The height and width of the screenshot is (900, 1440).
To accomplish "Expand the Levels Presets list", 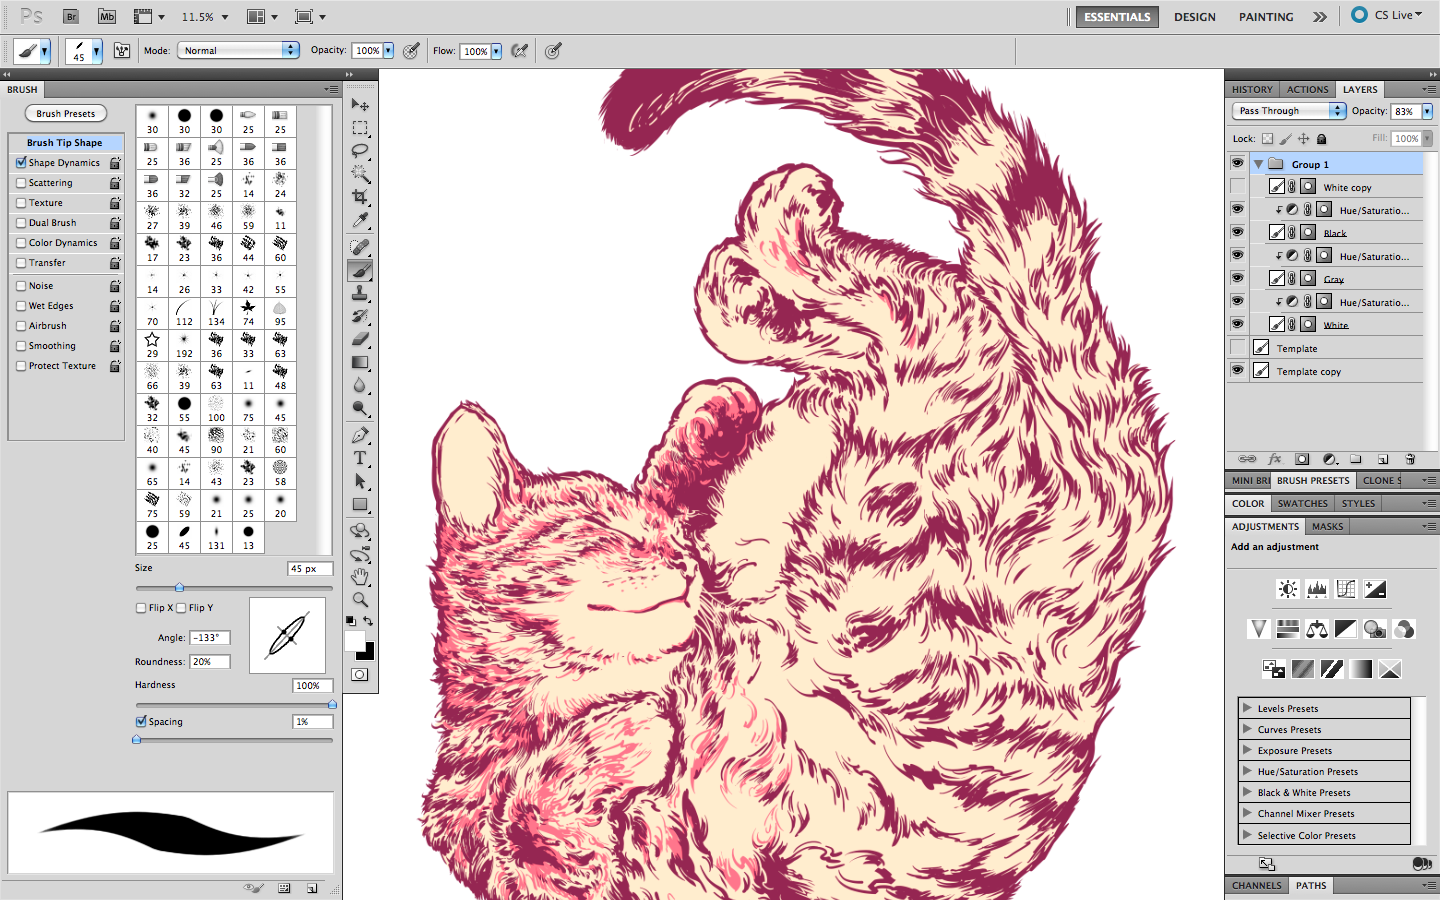I will tap(1247, 708).
